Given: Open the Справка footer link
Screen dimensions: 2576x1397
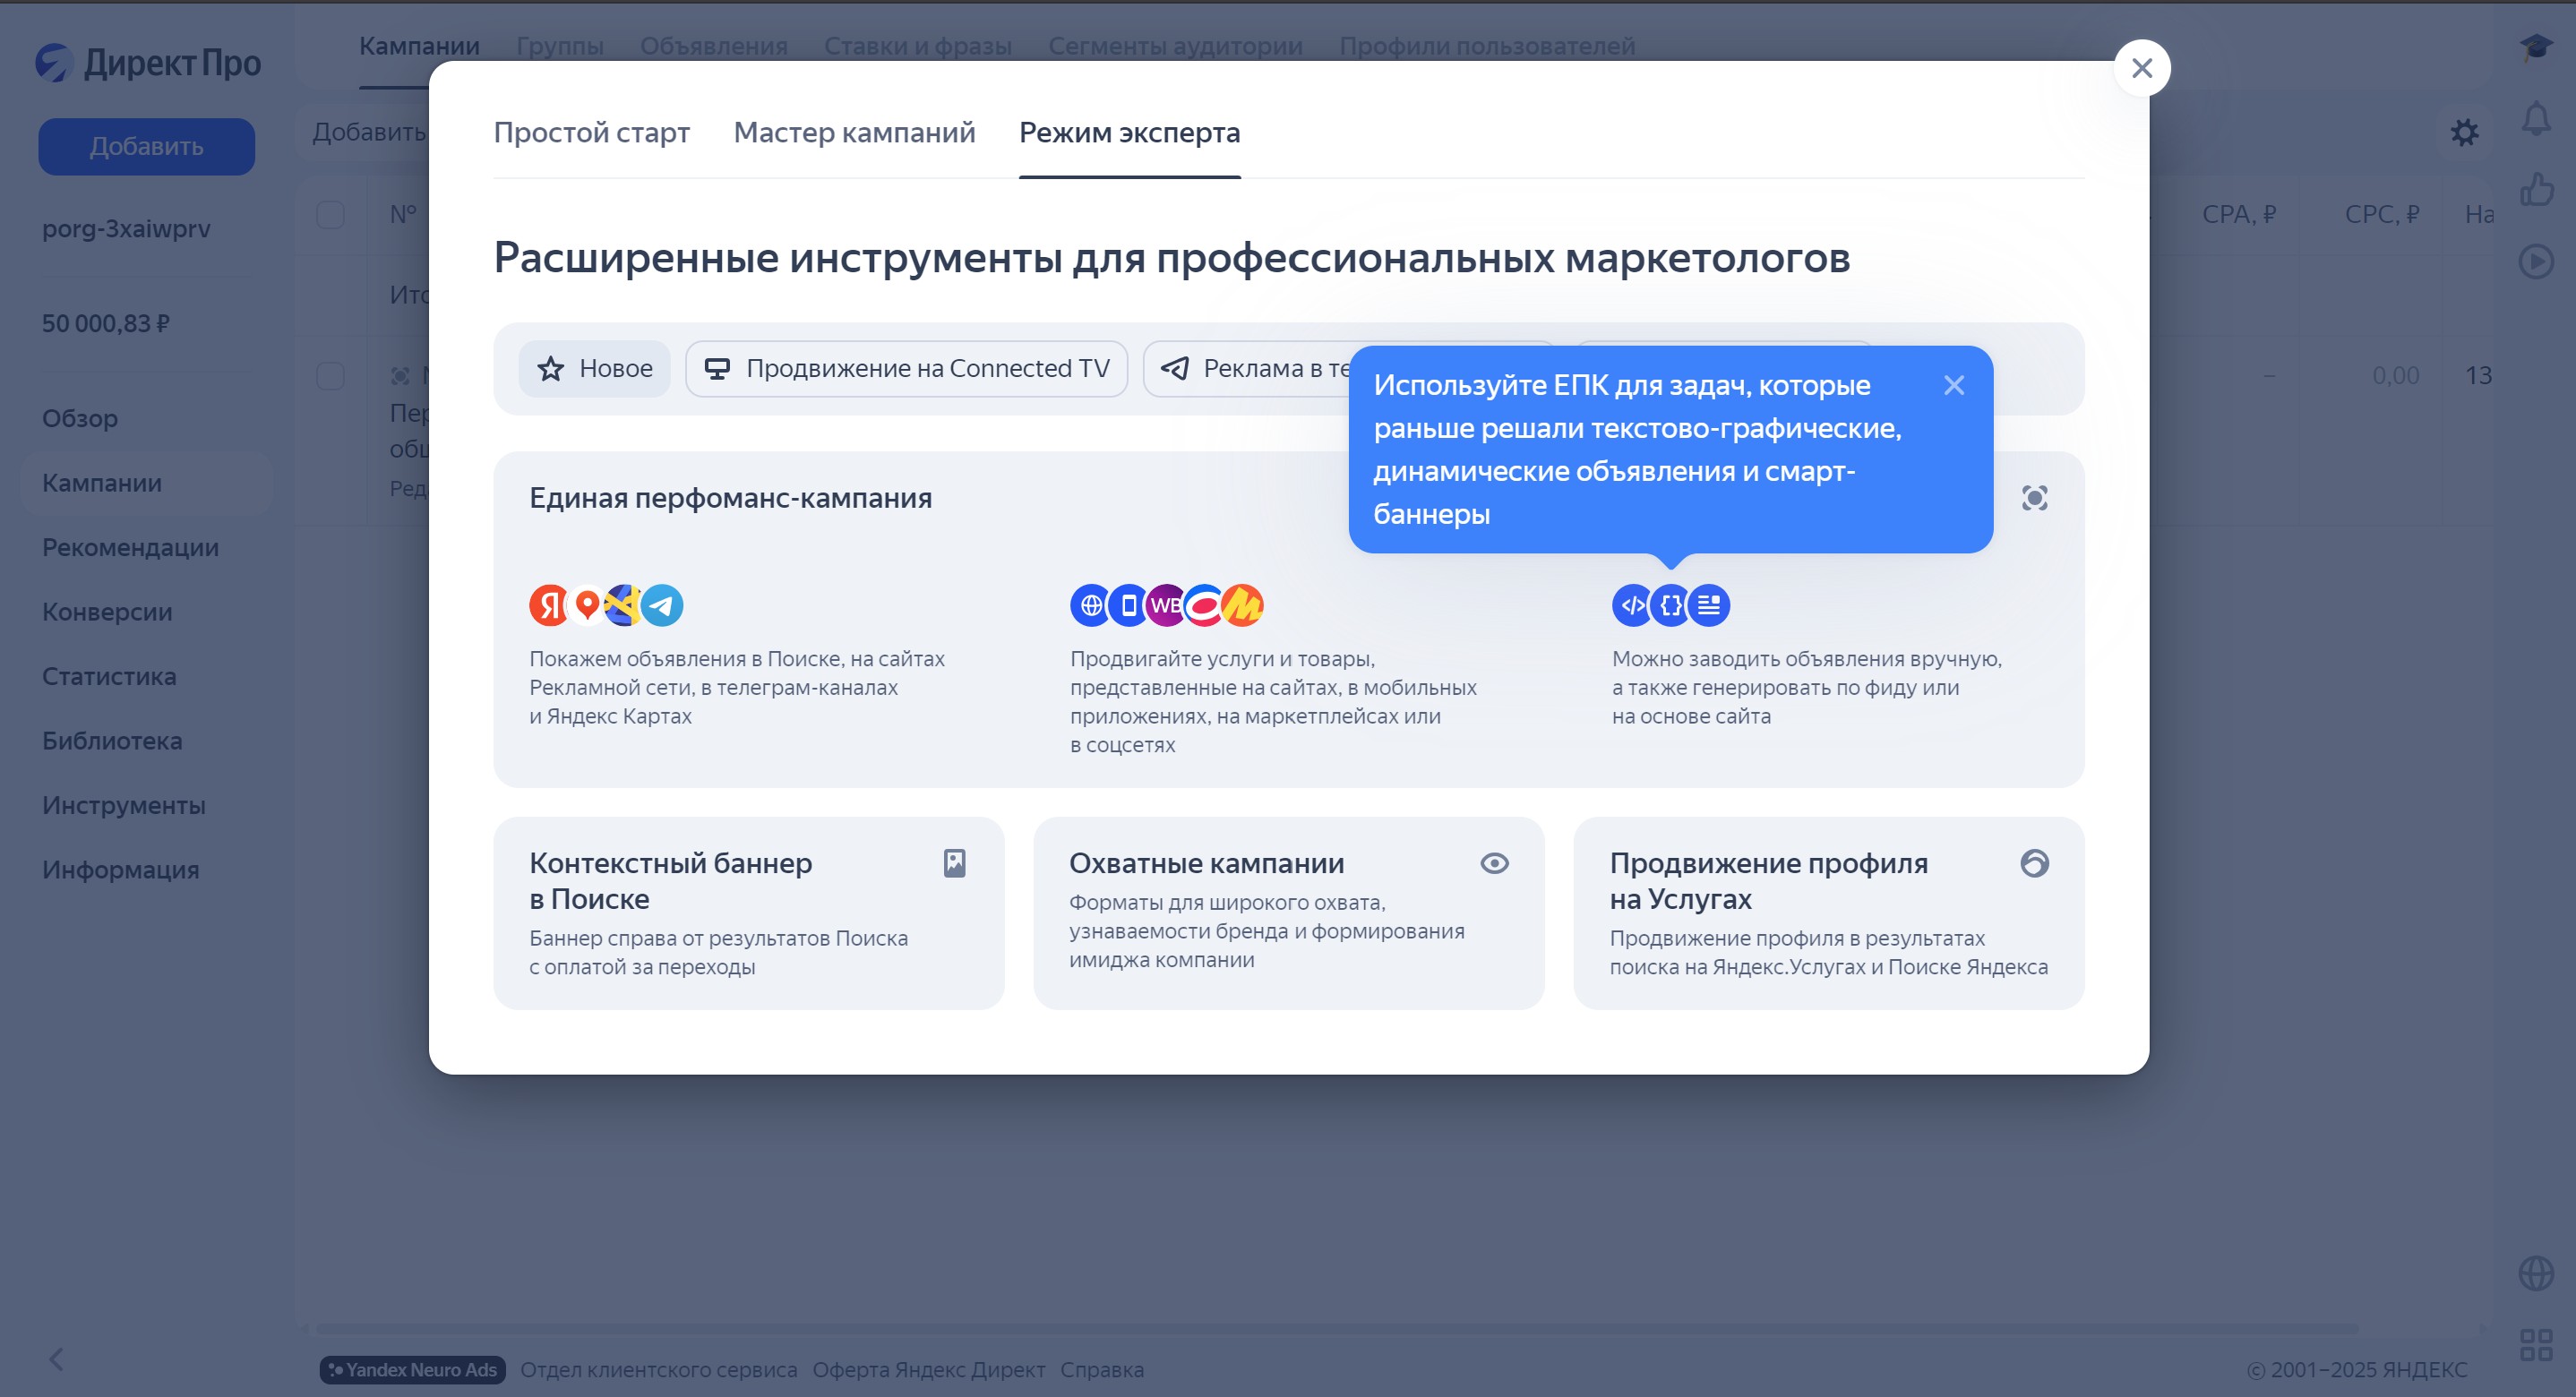Looking at the screenshot, I should 1101,1369.
